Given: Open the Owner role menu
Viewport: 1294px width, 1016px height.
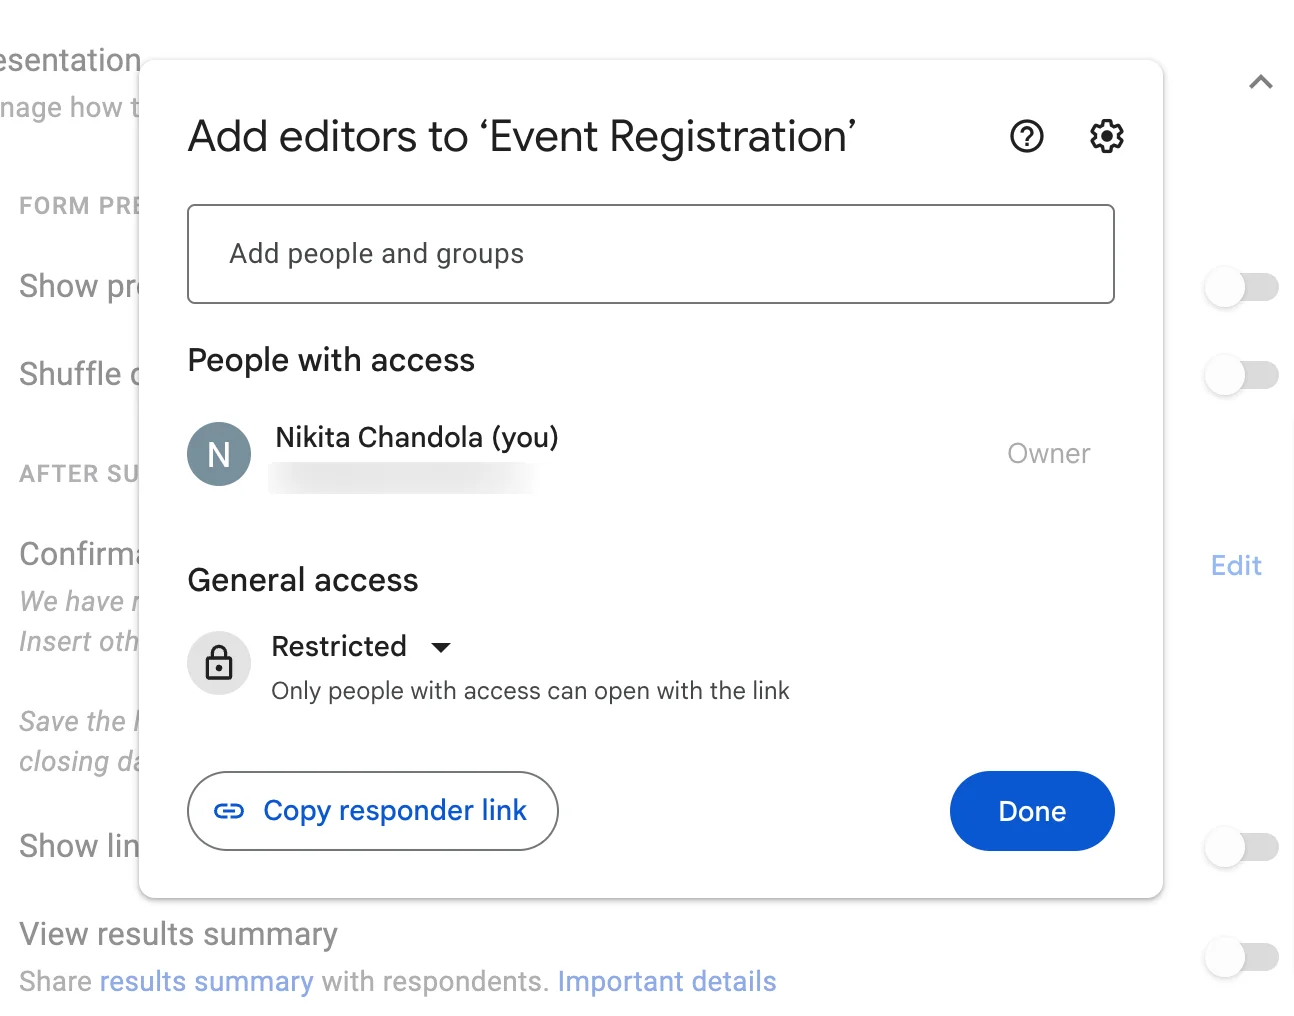Looking at the screenshot, I should (1048, 453).
